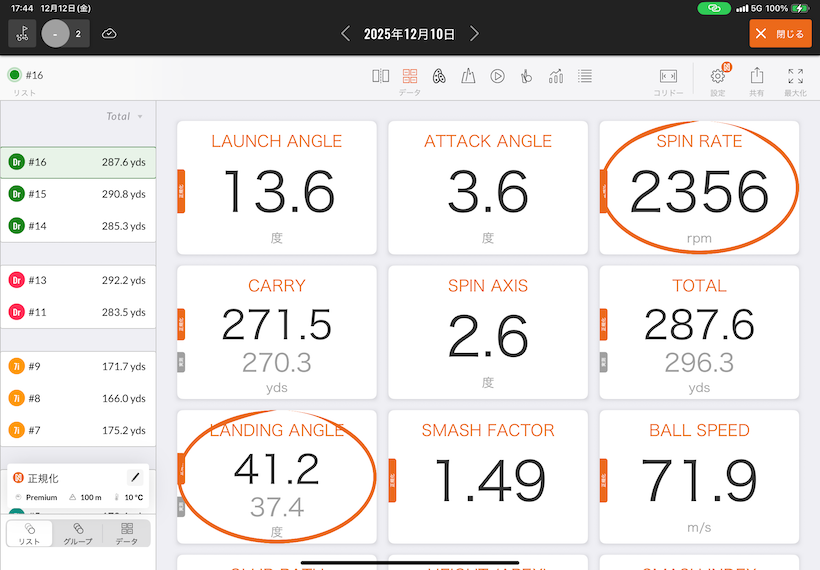
Task: Select driver shot #15 in the list
Action: 78,193
